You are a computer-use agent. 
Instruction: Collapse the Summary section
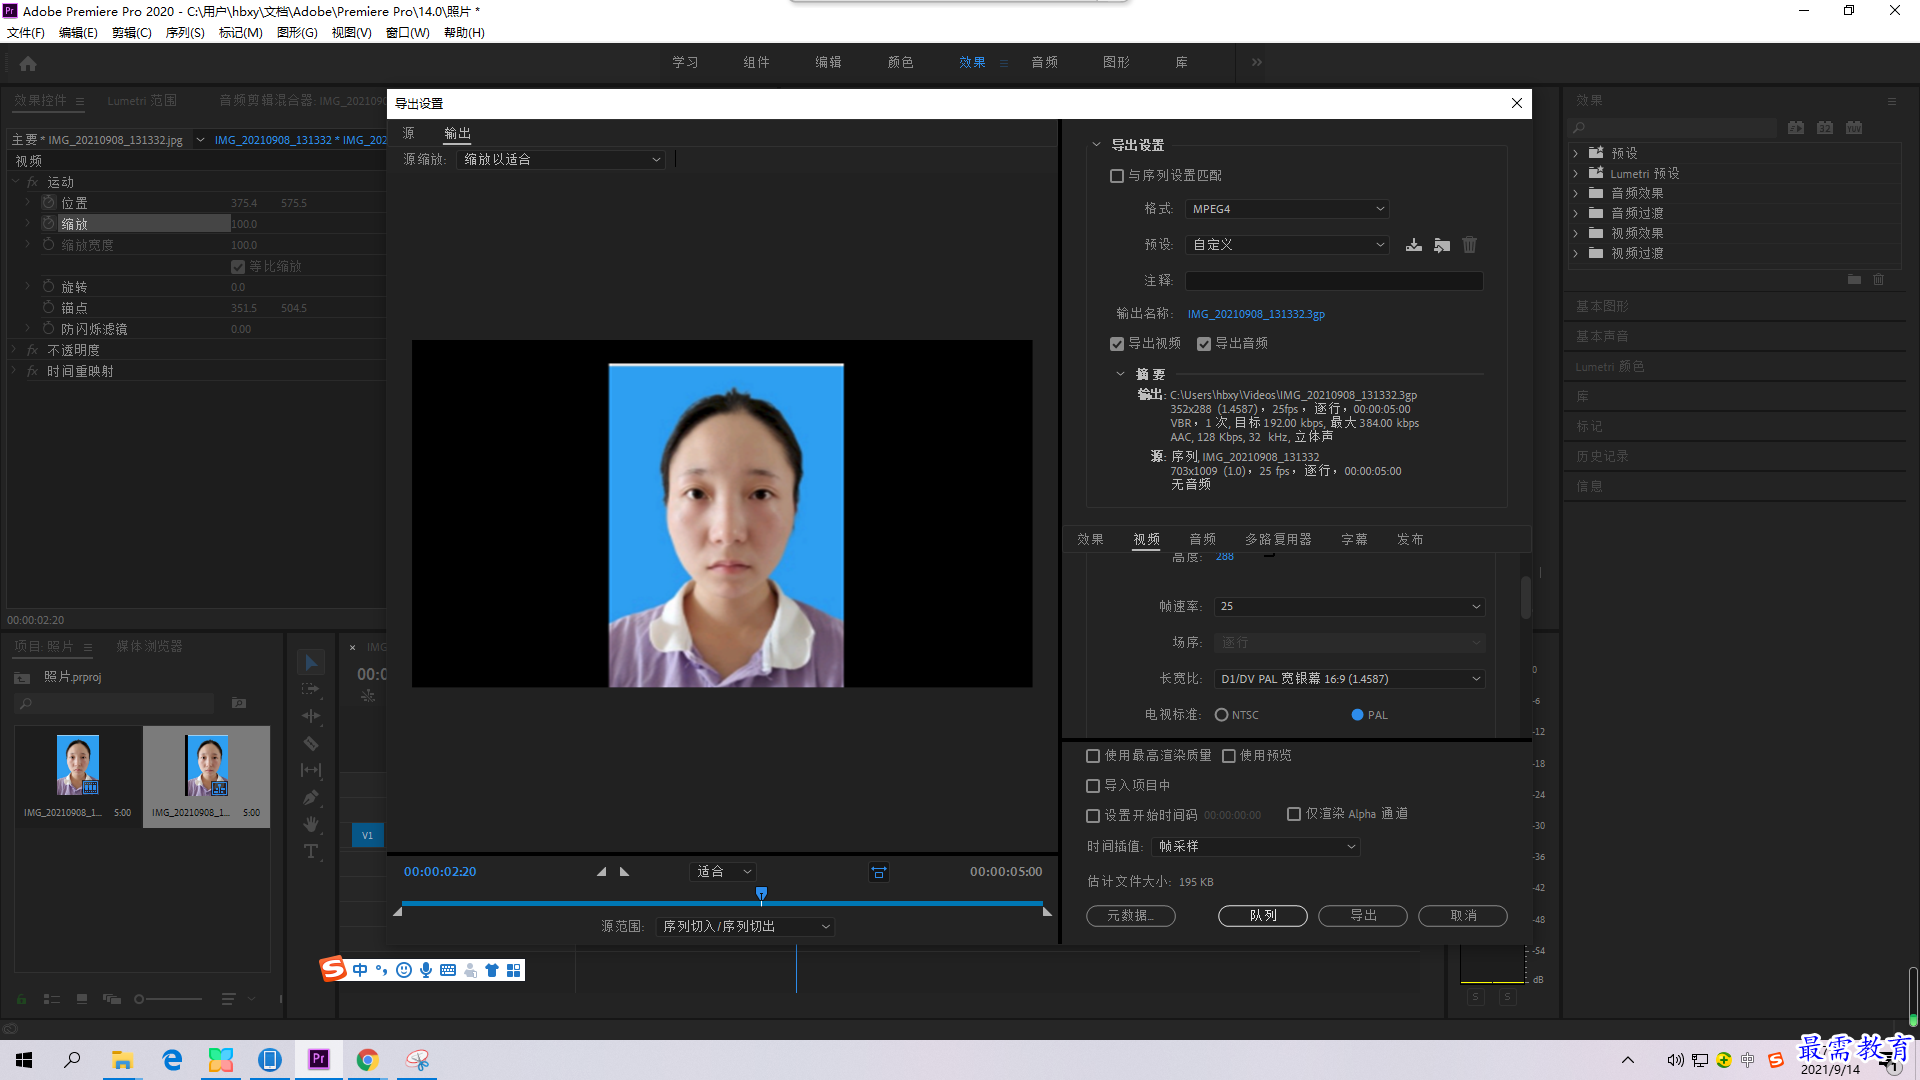(x=1120, y=374)
